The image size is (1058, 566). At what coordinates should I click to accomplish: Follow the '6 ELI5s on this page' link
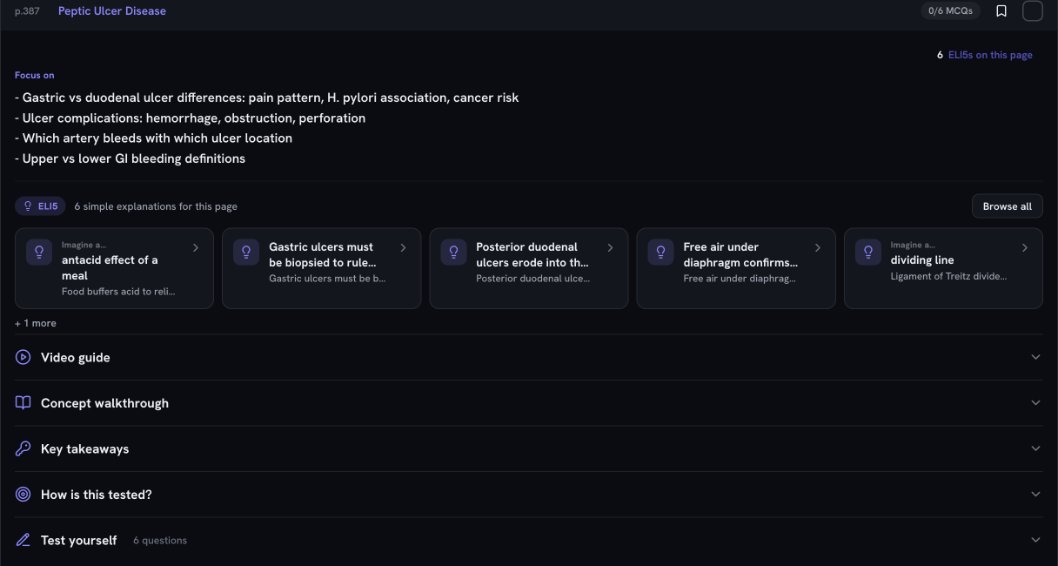click(984, 55)
